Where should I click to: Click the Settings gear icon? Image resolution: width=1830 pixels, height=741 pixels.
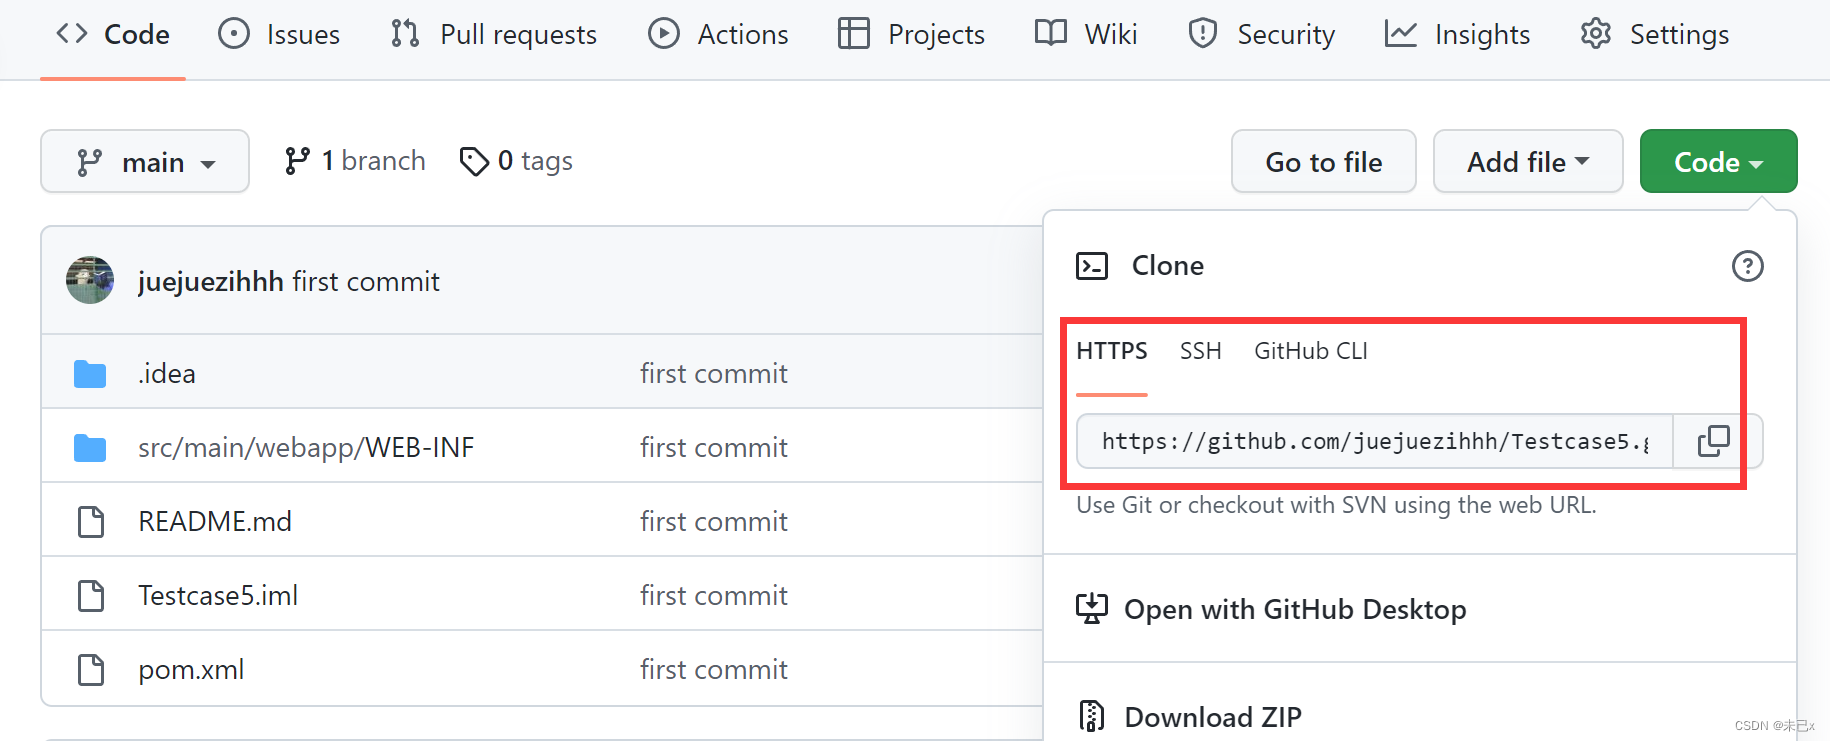tap(1596, 34)
